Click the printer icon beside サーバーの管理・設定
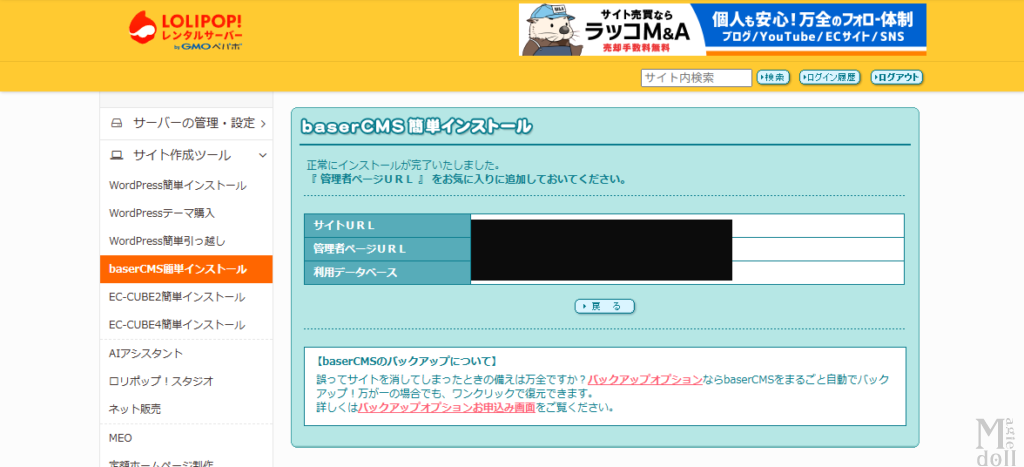Viewport: 1024px width, 467px height. point(116,123)
